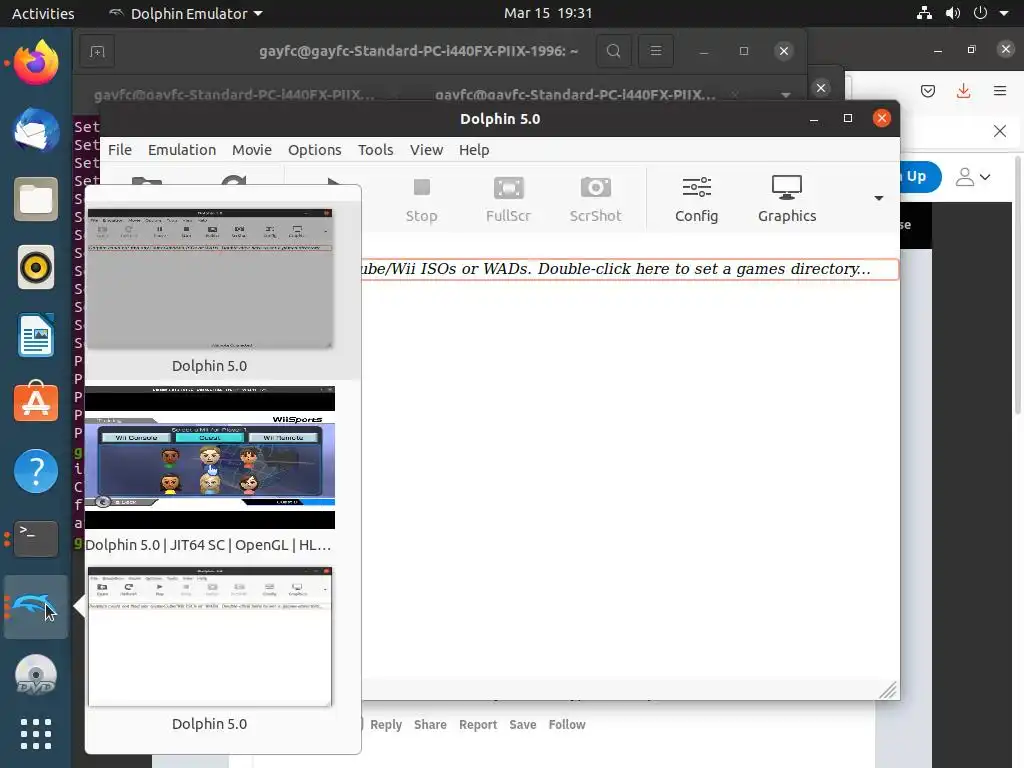
Task: Open the Tools menu
Action: click(x=376, y=150)
